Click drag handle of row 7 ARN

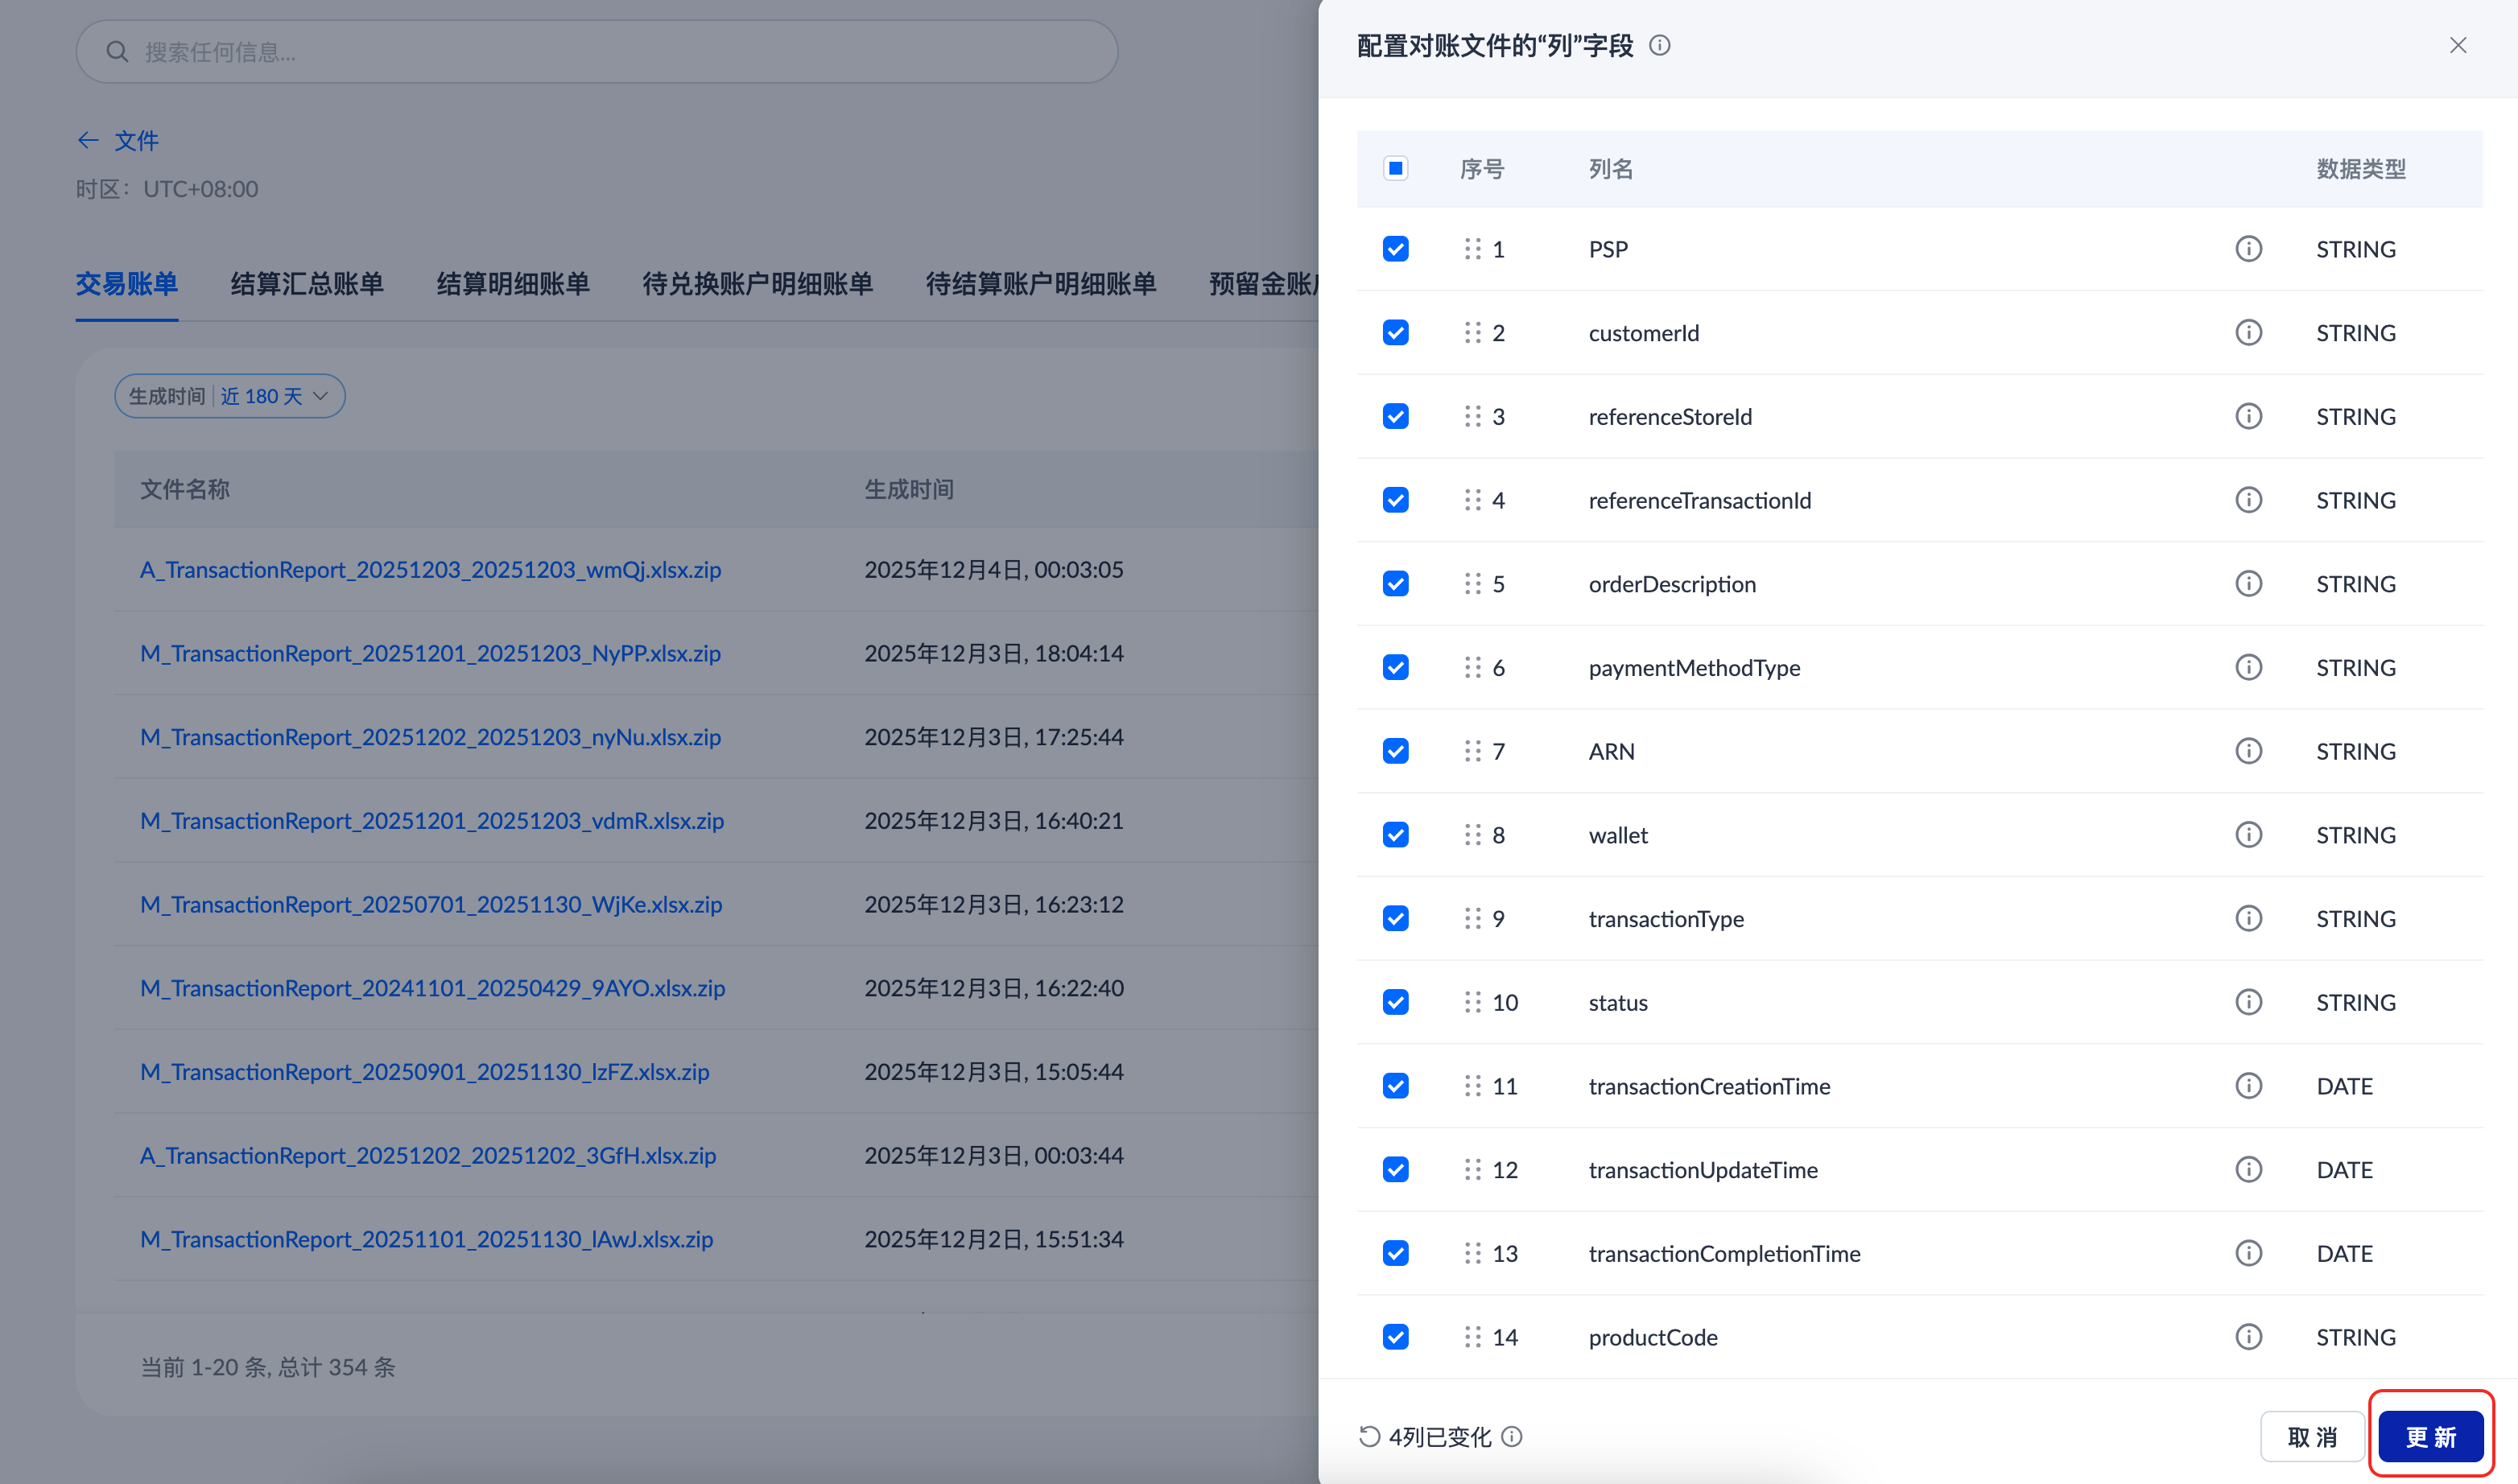click(x=1472, y=751)
